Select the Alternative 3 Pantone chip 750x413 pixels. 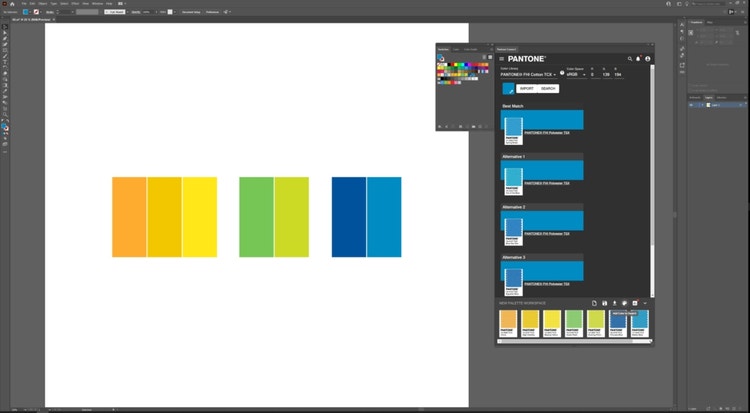point(513,282)
